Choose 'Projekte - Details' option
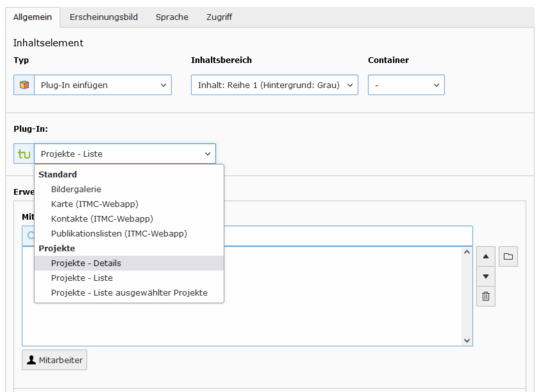Screen dimensions: 541x392 coord(129,263)
